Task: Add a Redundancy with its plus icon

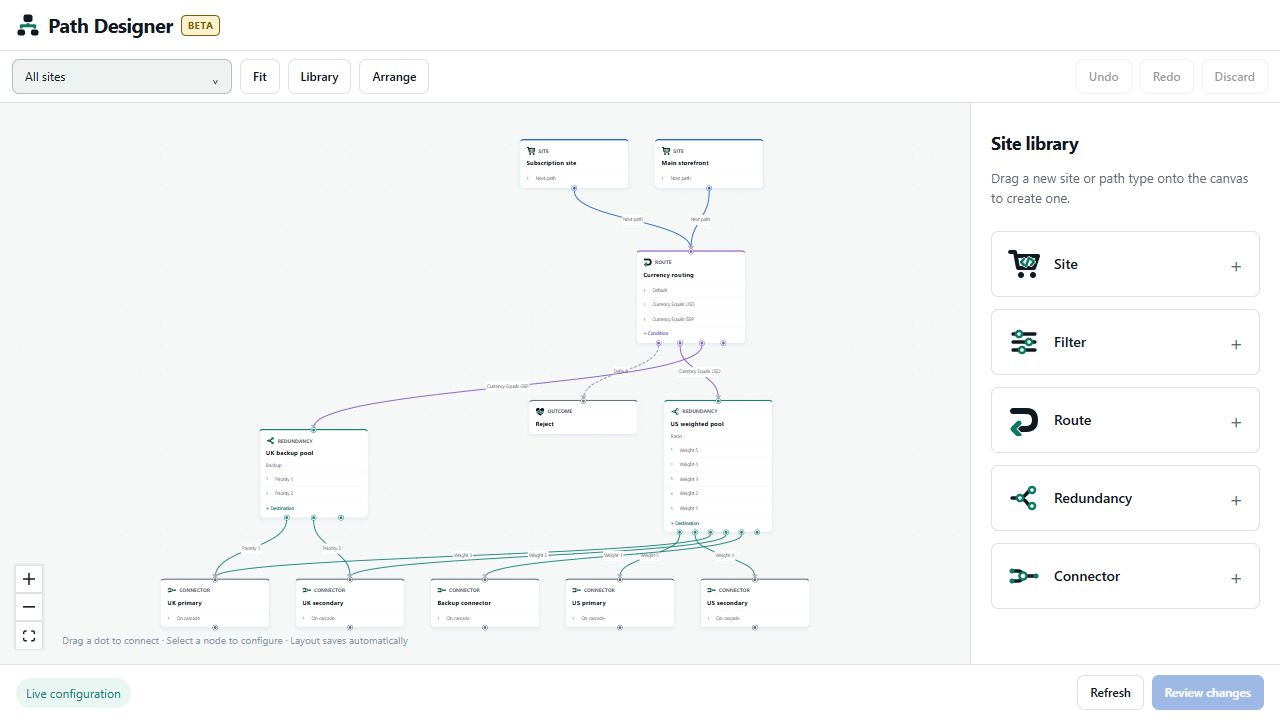Action: tap(1236, 500)
